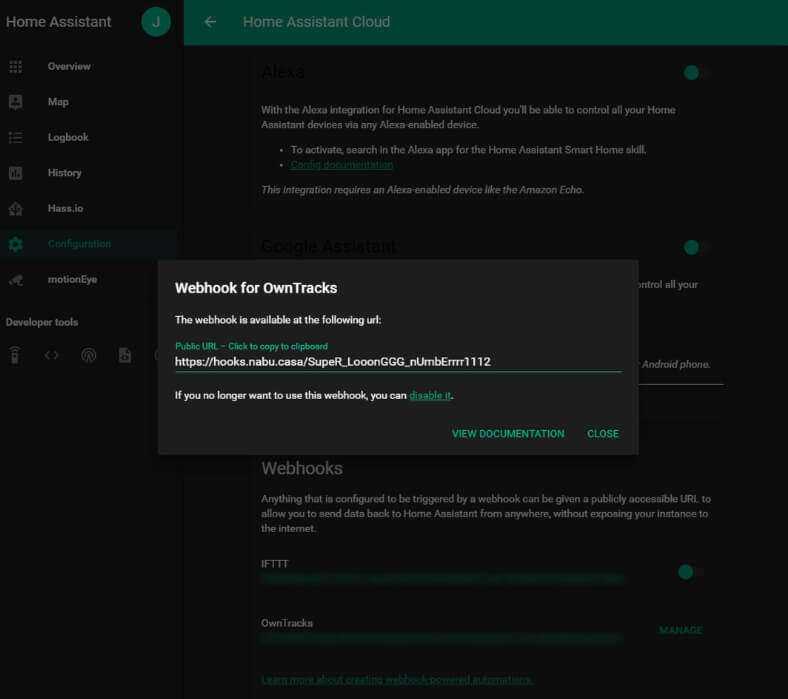The image size is (788, 699).
Task: Click the Developer tools heading
Action: 42,322
